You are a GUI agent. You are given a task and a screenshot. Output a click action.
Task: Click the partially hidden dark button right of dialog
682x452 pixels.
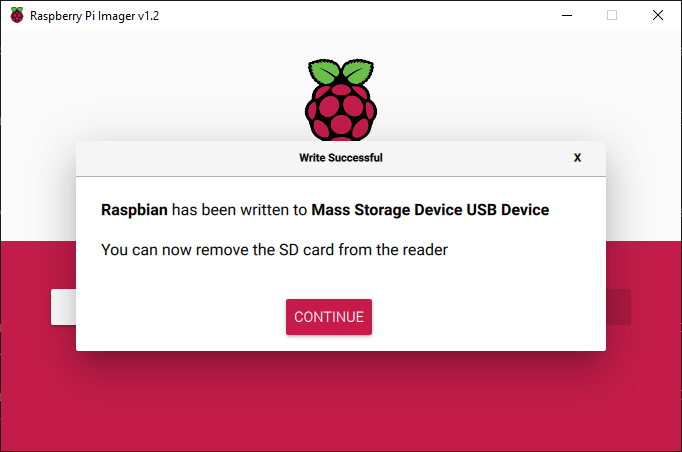(x=618, y=307)
